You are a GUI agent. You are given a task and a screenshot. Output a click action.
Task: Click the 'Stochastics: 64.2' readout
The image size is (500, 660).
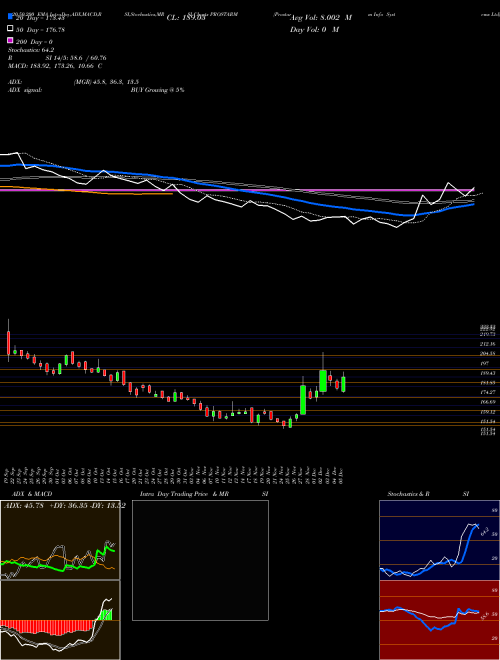(31, 50)
